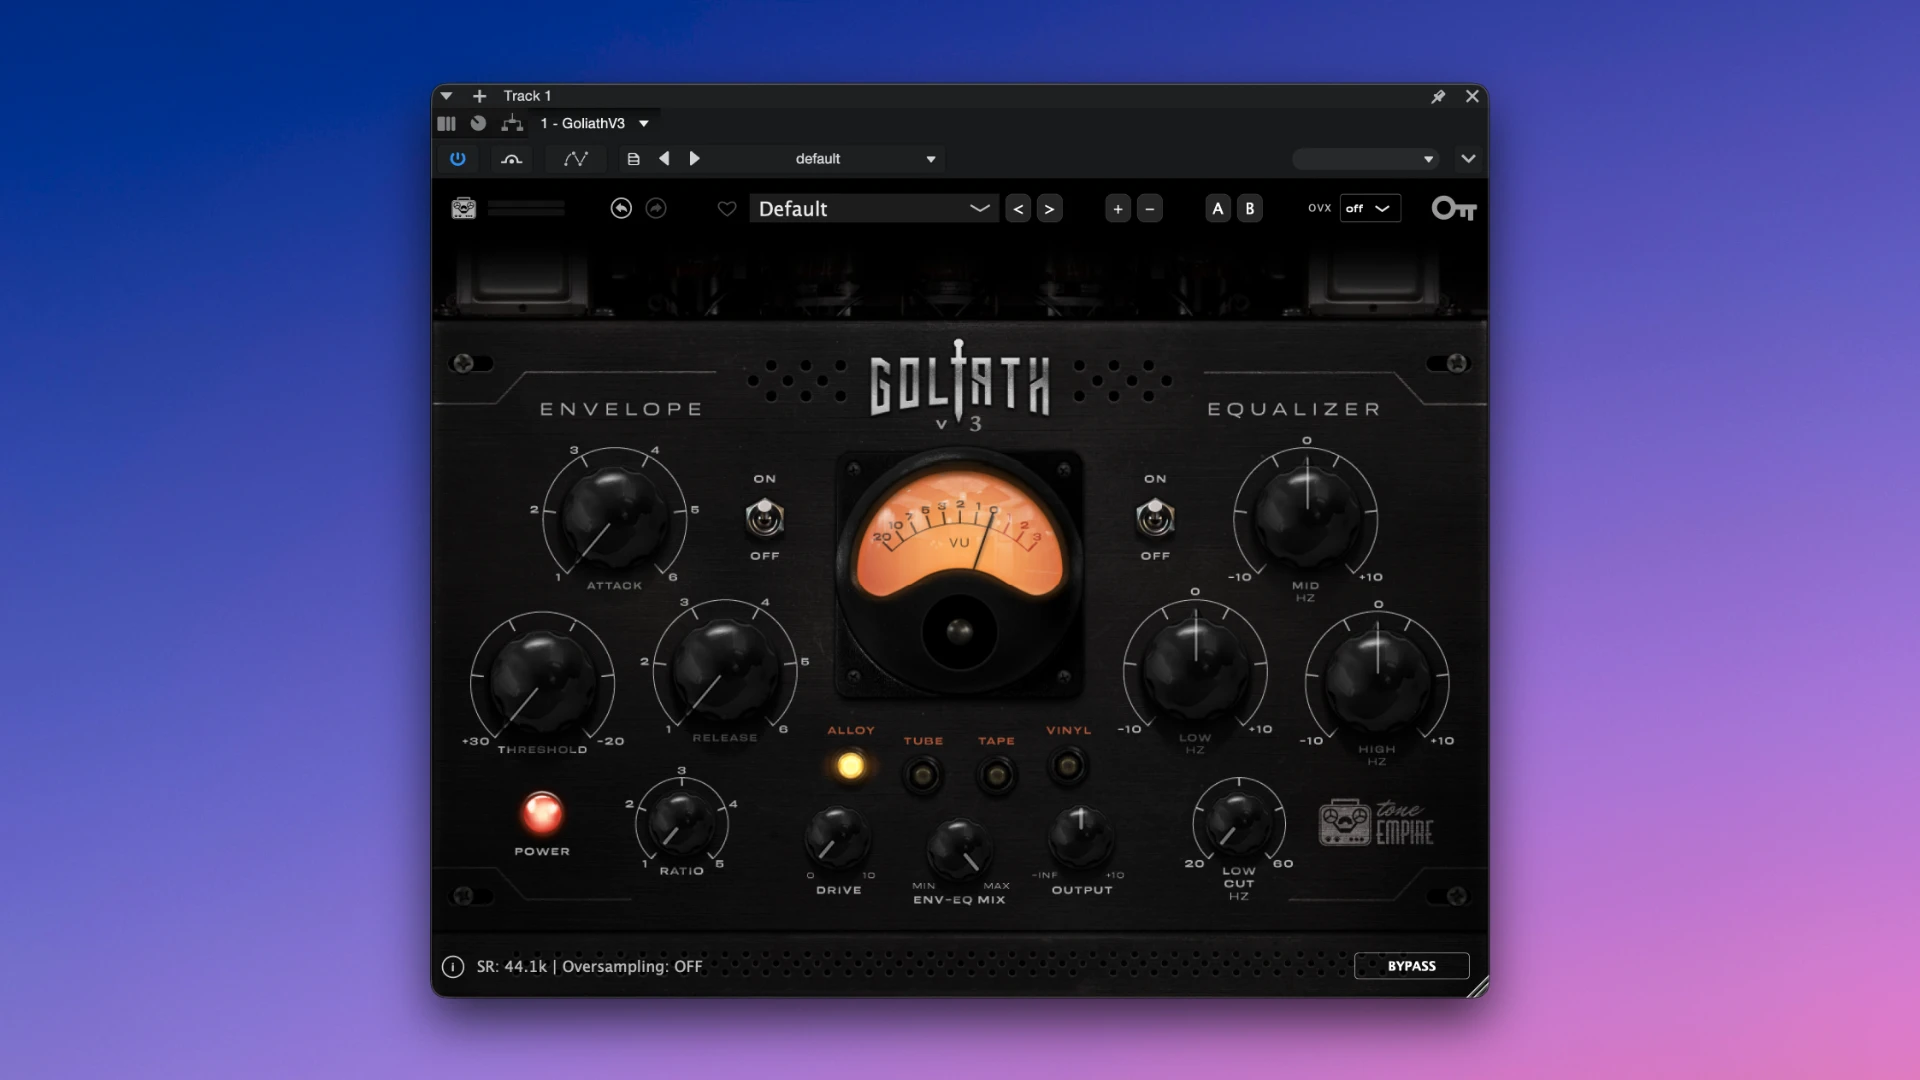Click the plus zoom button
1920x1080 pixels.
tap(1118, 208)
